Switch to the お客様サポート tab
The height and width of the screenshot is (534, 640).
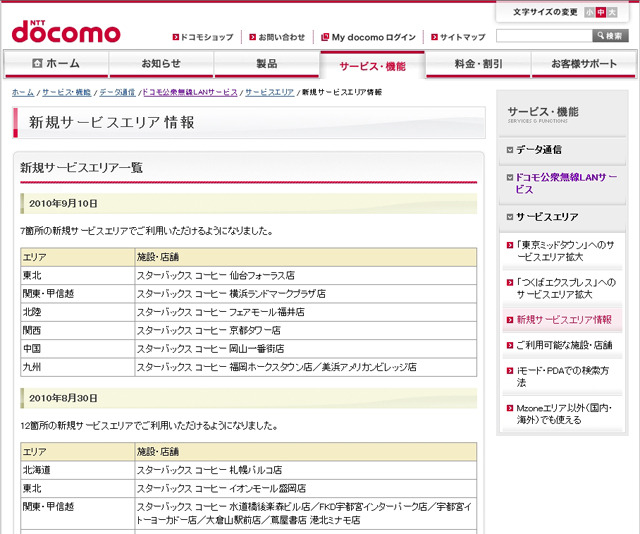pos(584,64)
